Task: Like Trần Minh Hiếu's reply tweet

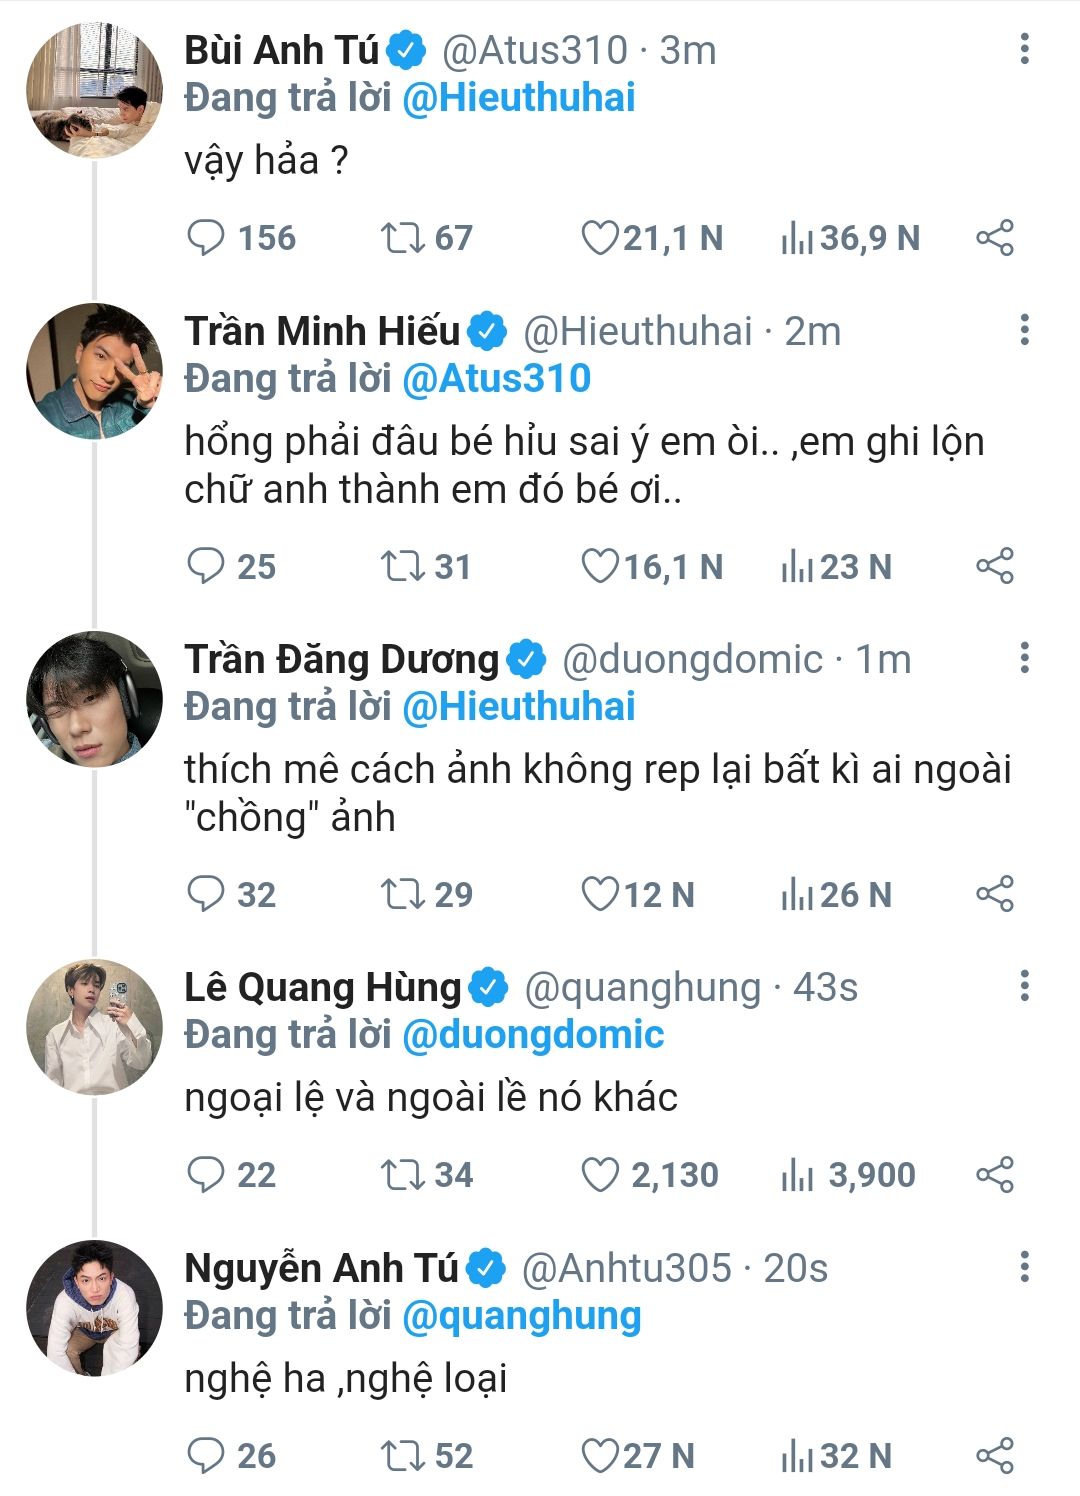Action: click(x=600, y=567)
